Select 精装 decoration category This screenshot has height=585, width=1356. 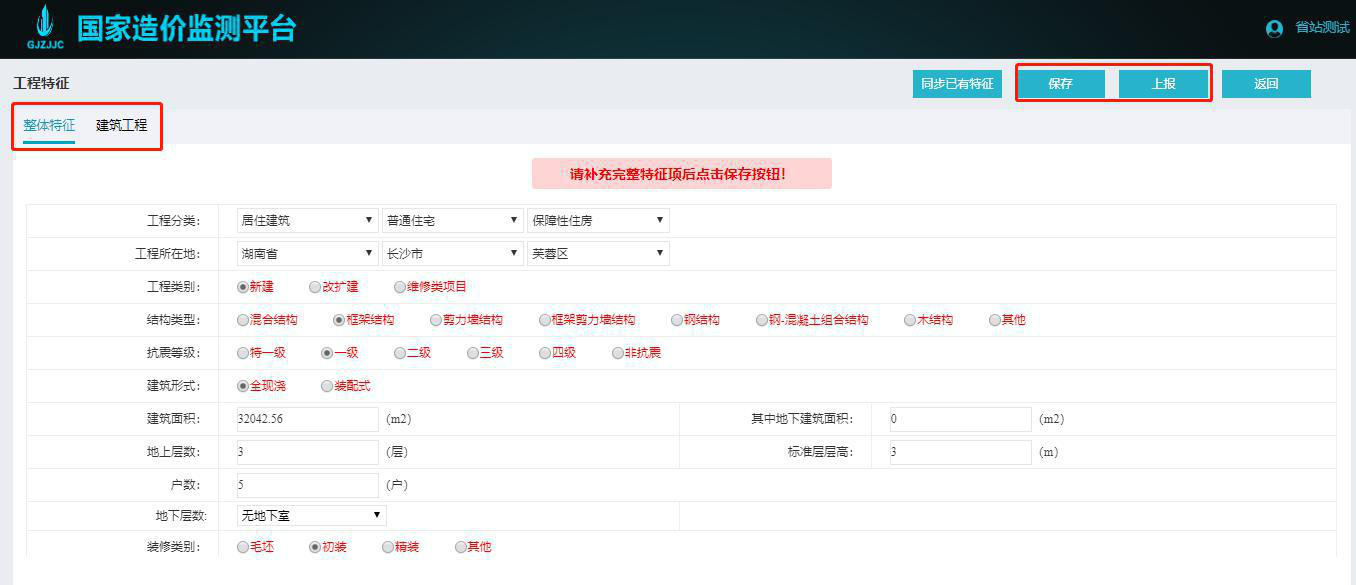pos(387,547)
